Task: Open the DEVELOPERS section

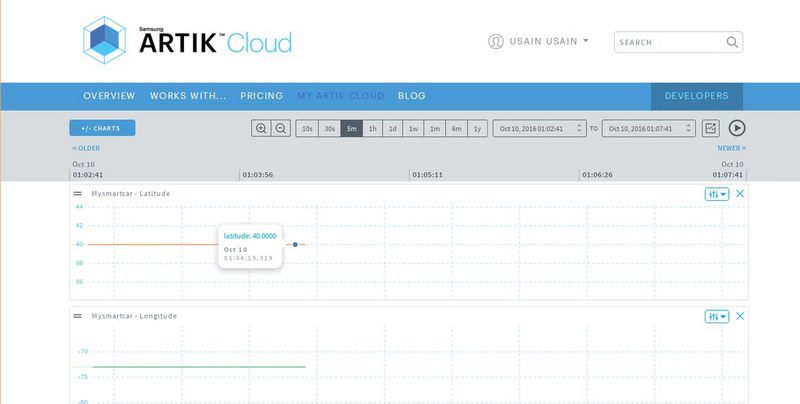Action: tap(696, 96)
